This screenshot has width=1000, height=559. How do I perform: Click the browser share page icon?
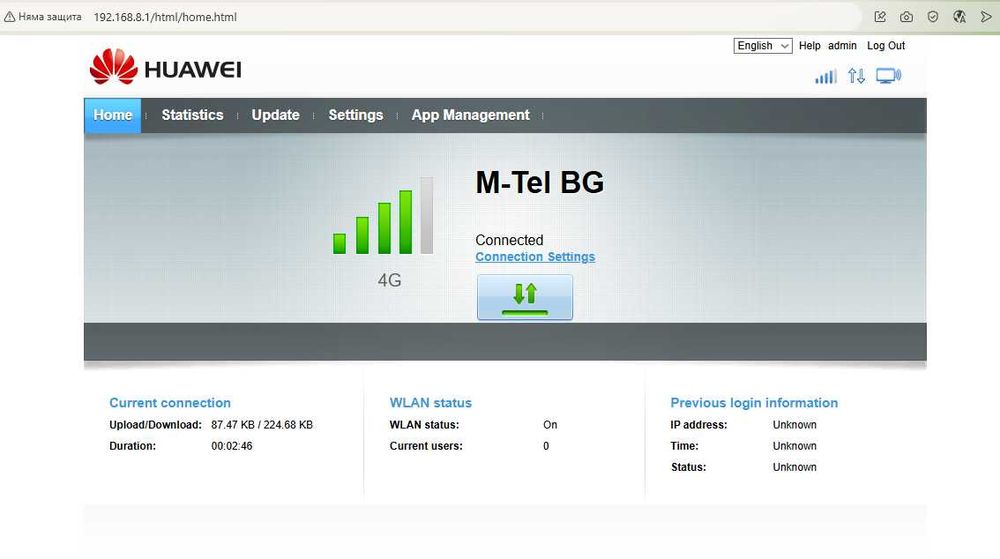[880, 17]
